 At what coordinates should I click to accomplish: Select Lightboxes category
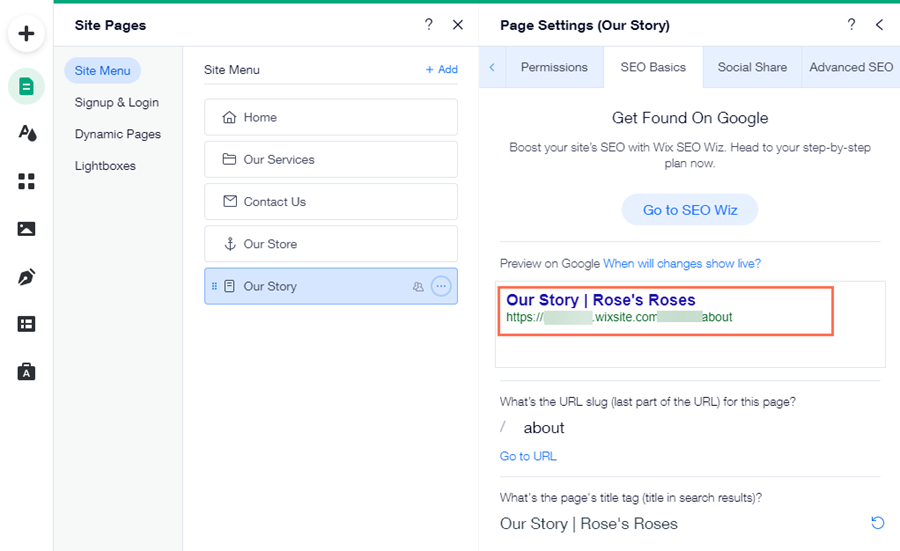pos(105,166)
